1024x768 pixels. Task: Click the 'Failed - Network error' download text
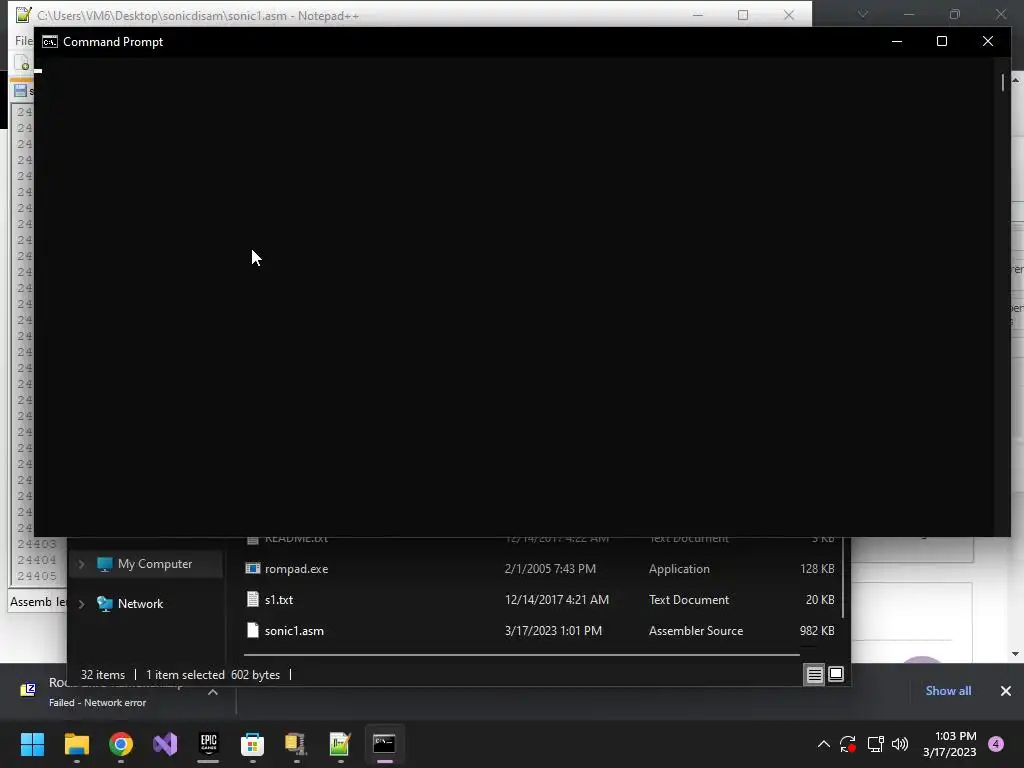tap(97, 703)
